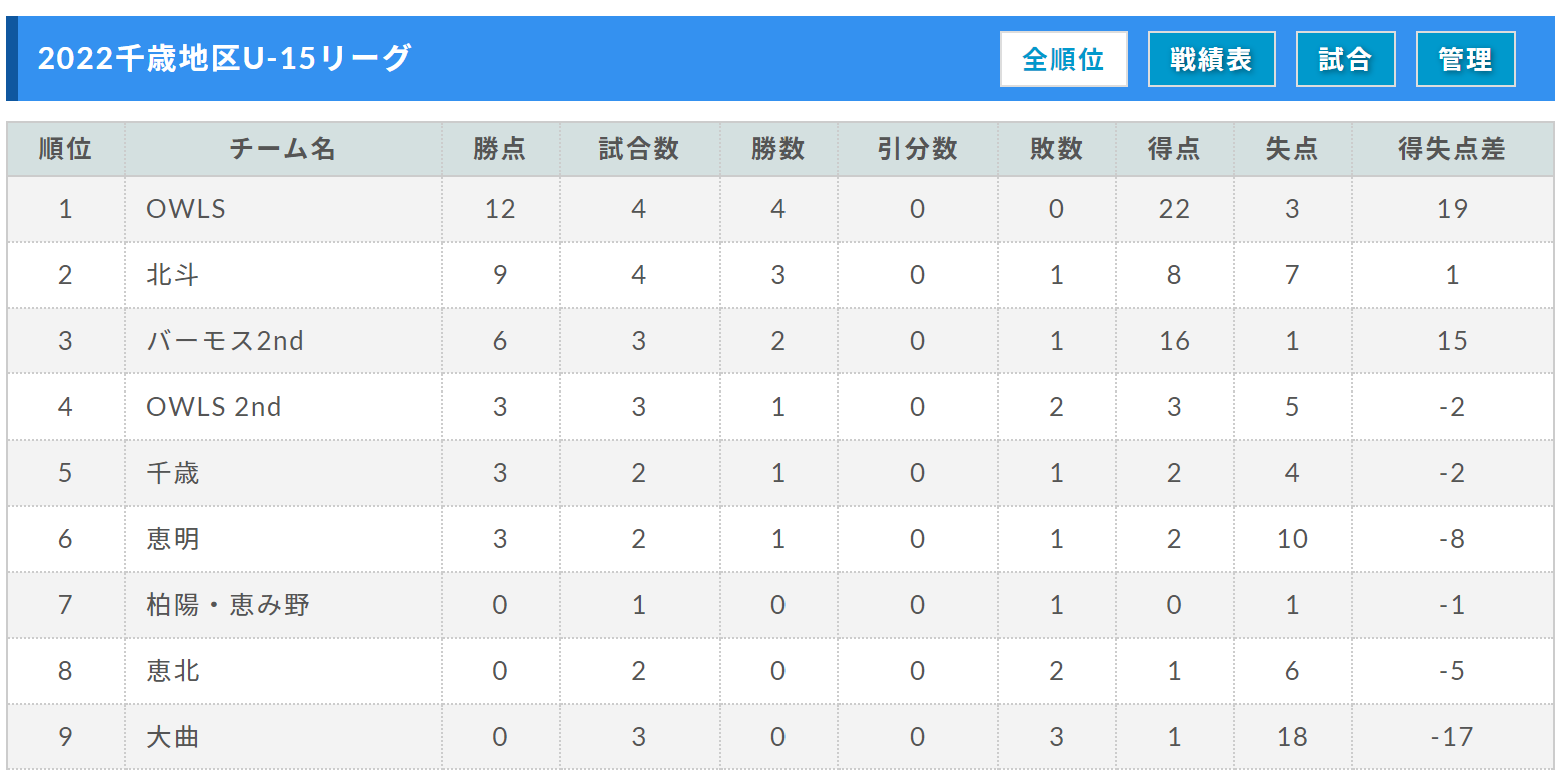Image resolution: width=1565 pixels, height=780 pixels.
Task: Click the 得失点差 column header
Action: tap(1452, 149)
